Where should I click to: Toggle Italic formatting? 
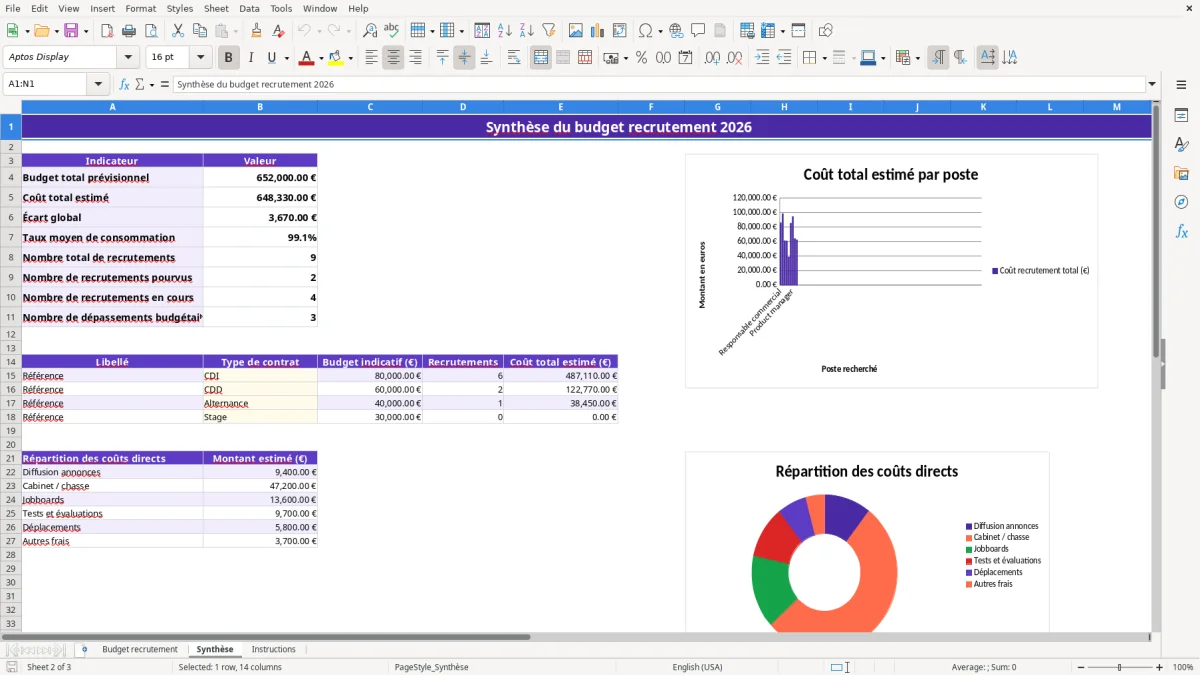click(251, 58)
